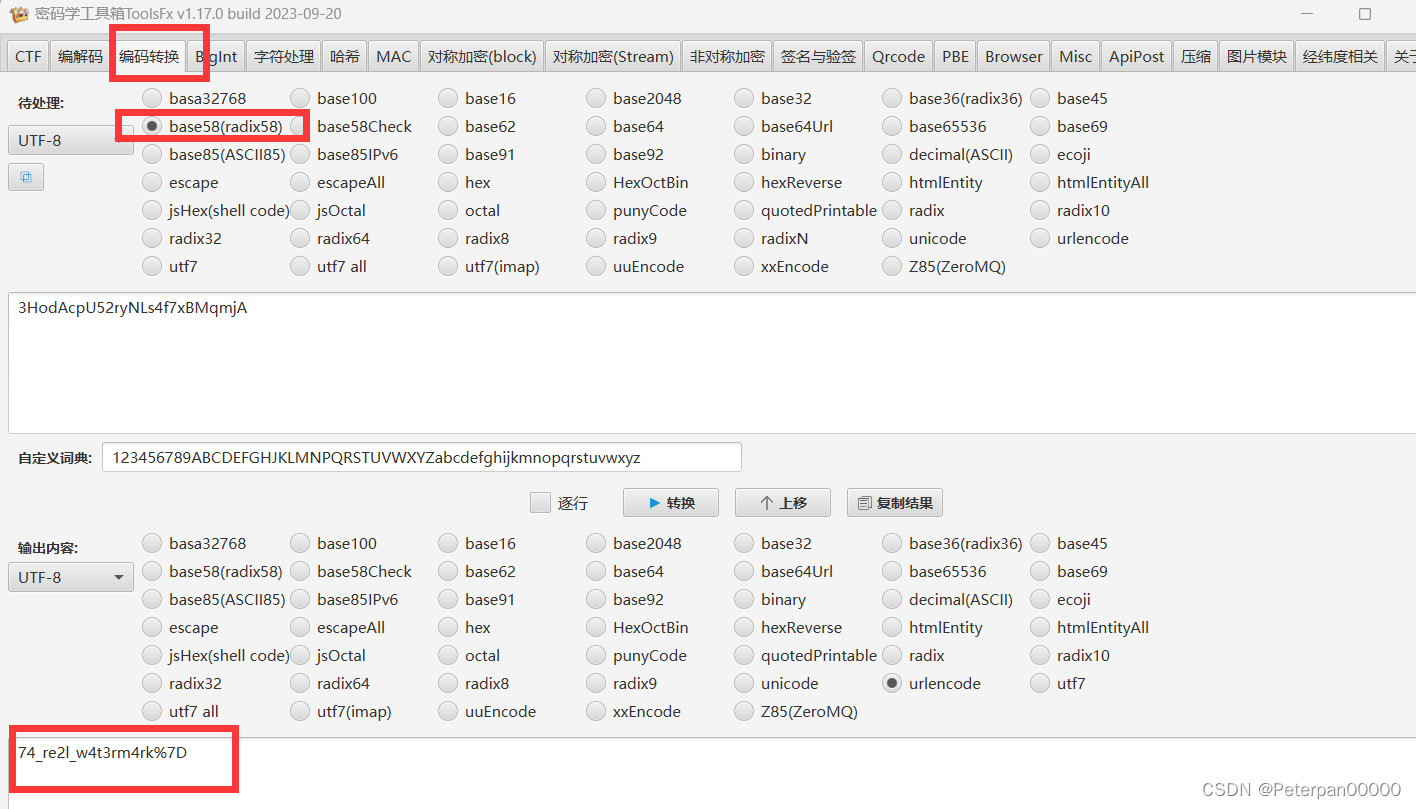Select input binary radio button

coord(744,154)
